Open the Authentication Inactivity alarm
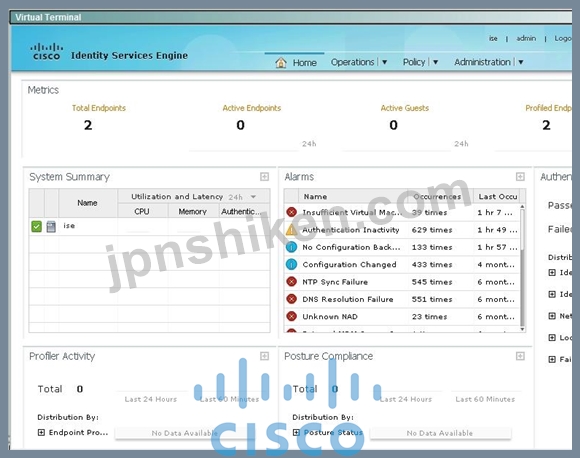The height and width of the screenshot is (458, 580). tap(351, 230)
